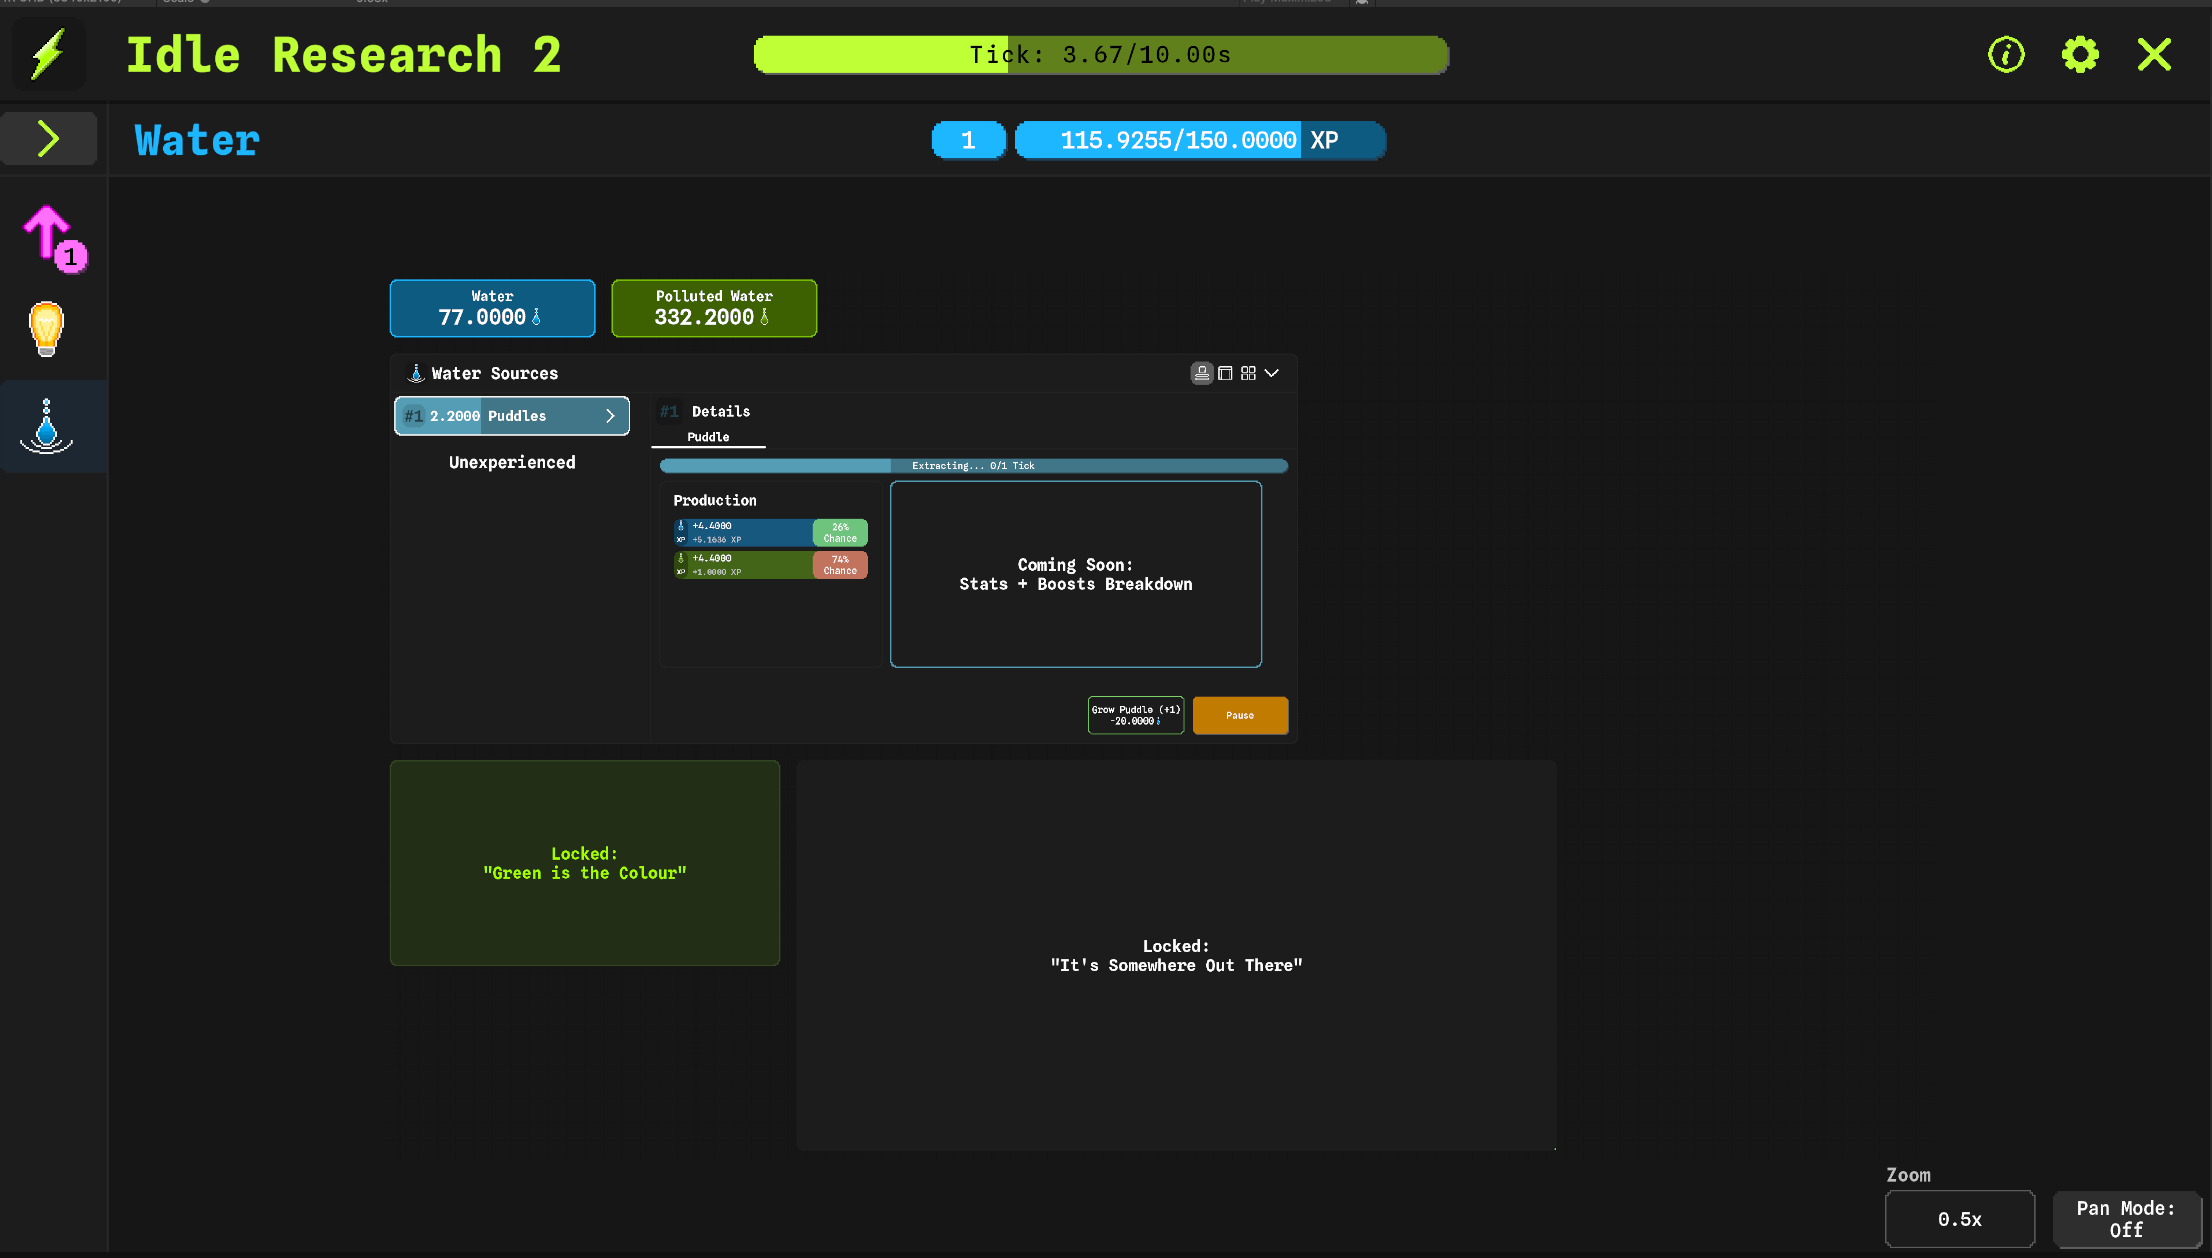The height and width of the screenshot is (1258, 2212).
Task: Pause the puddle extraction
Action: (1240, 715)
